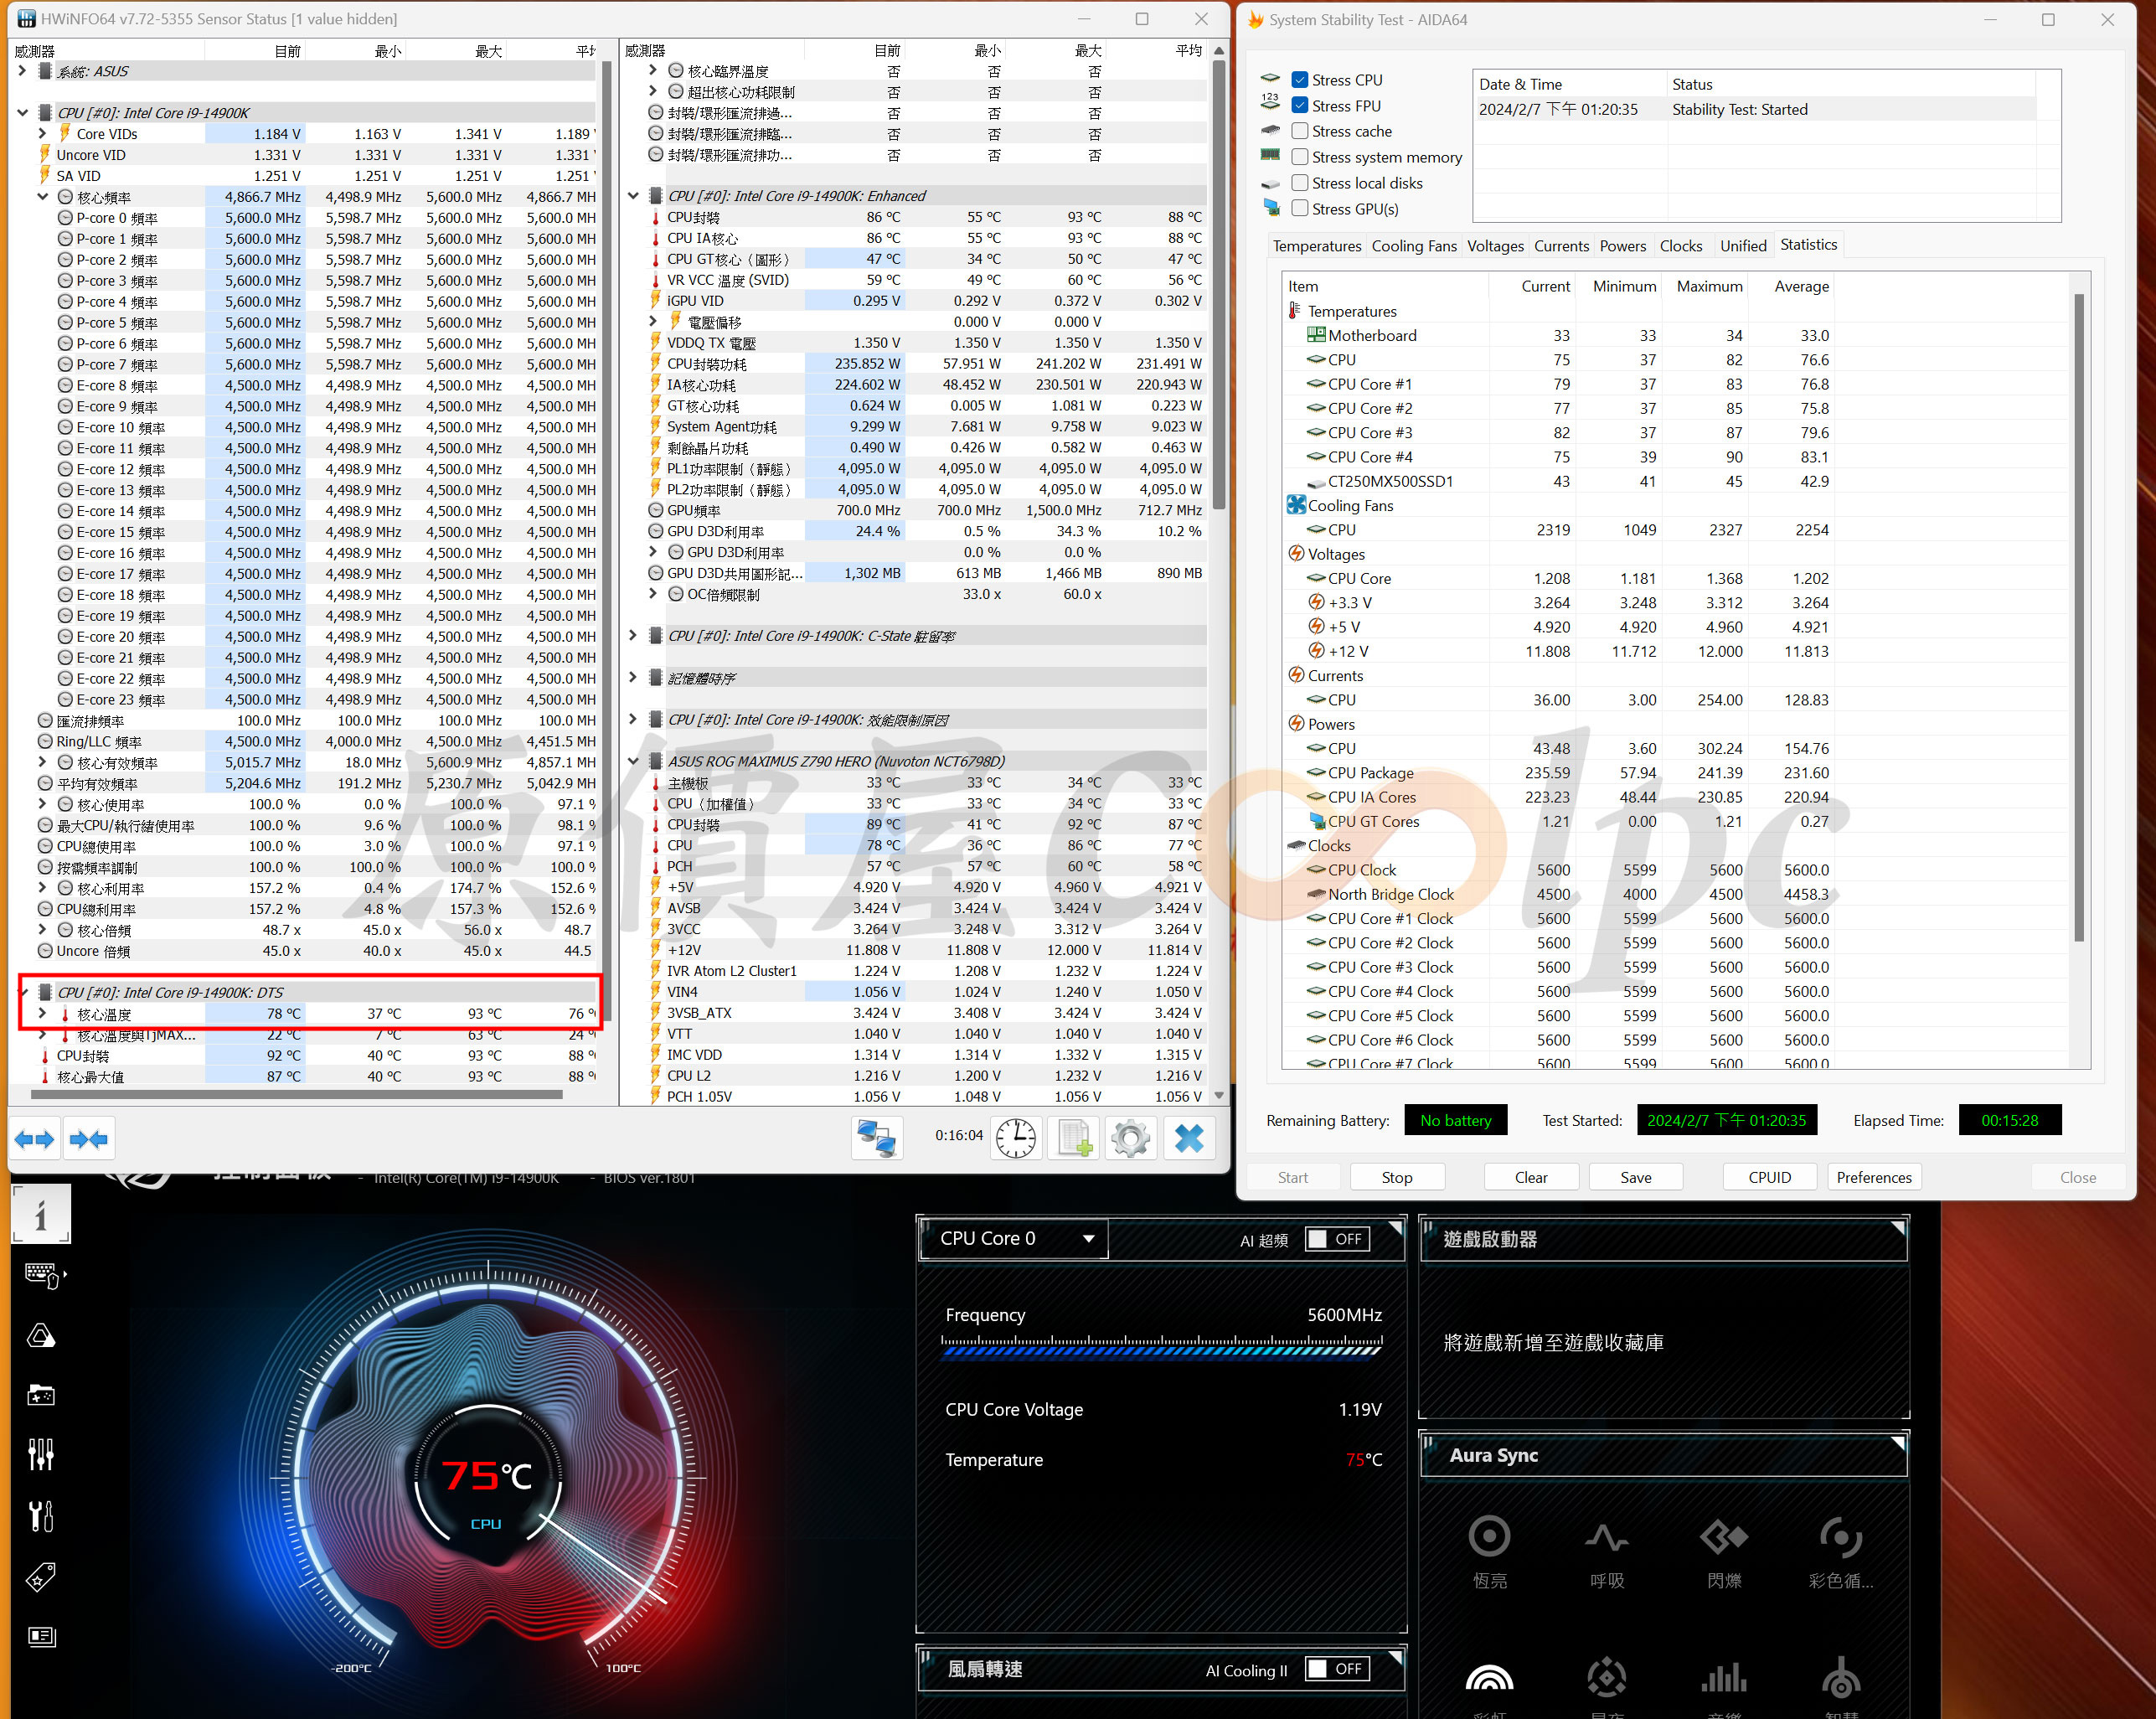
Task: Enable Stress GPU(s) checkbox
Action: pos(1300,208)
